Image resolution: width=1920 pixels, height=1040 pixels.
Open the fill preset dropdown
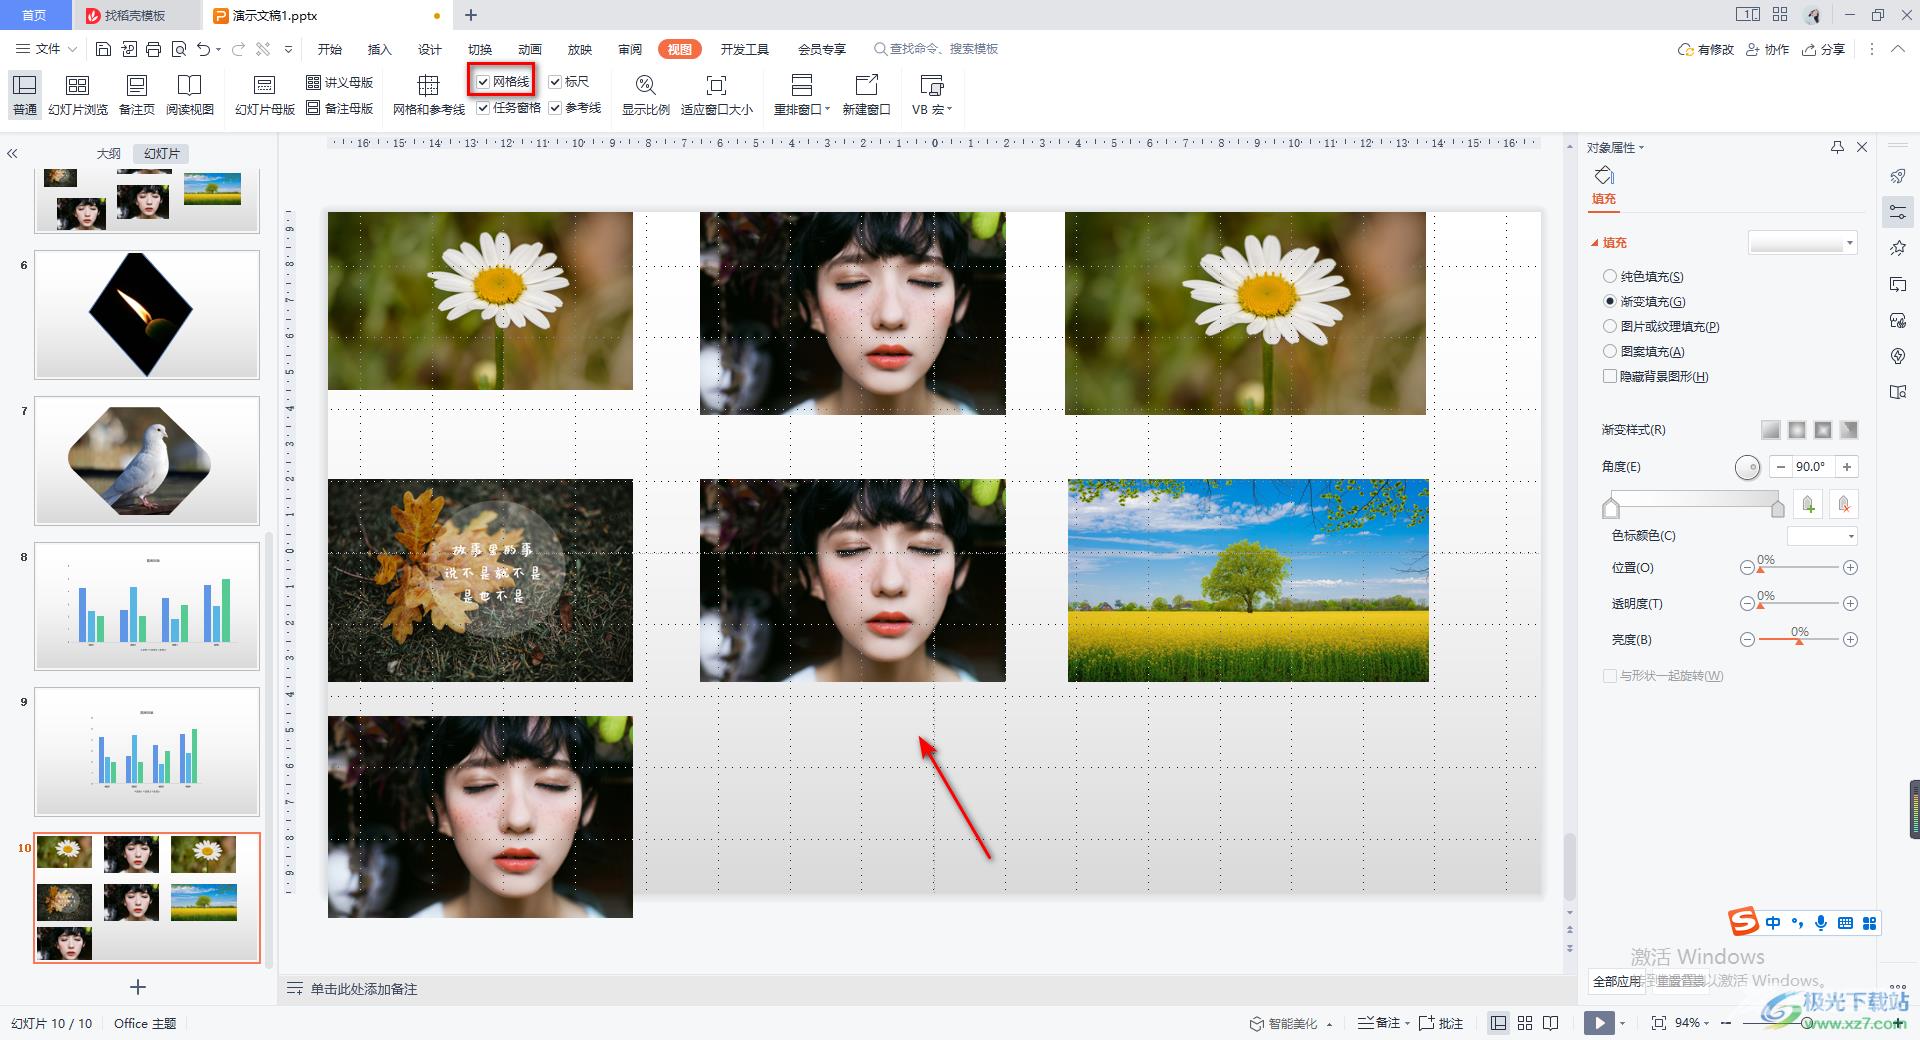tap(1803, 243)
